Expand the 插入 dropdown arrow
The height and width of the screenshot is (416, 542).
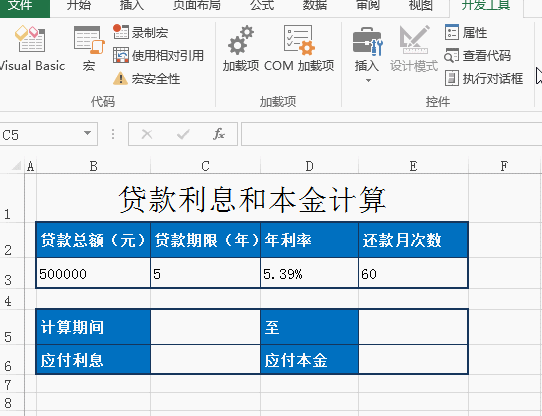pos(368,80)
